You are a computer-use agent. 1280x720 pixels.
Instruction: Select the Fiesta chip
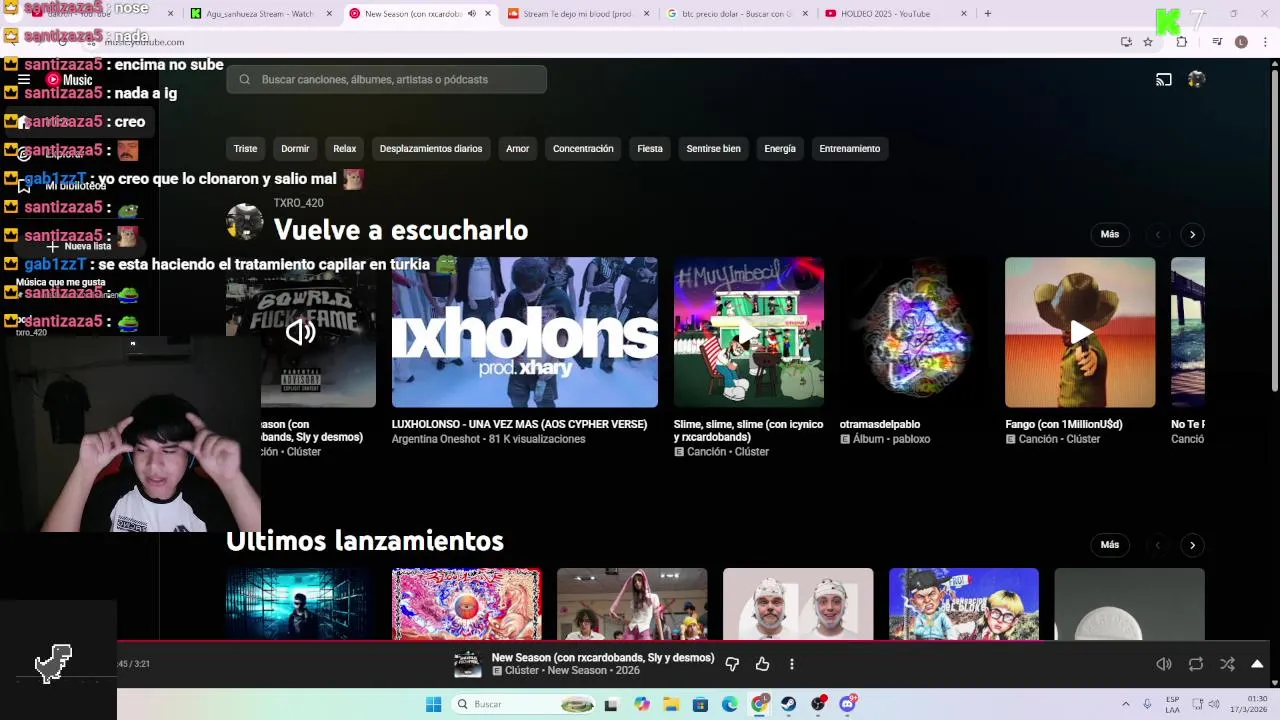pyautogui.click(x=650, y=149)
